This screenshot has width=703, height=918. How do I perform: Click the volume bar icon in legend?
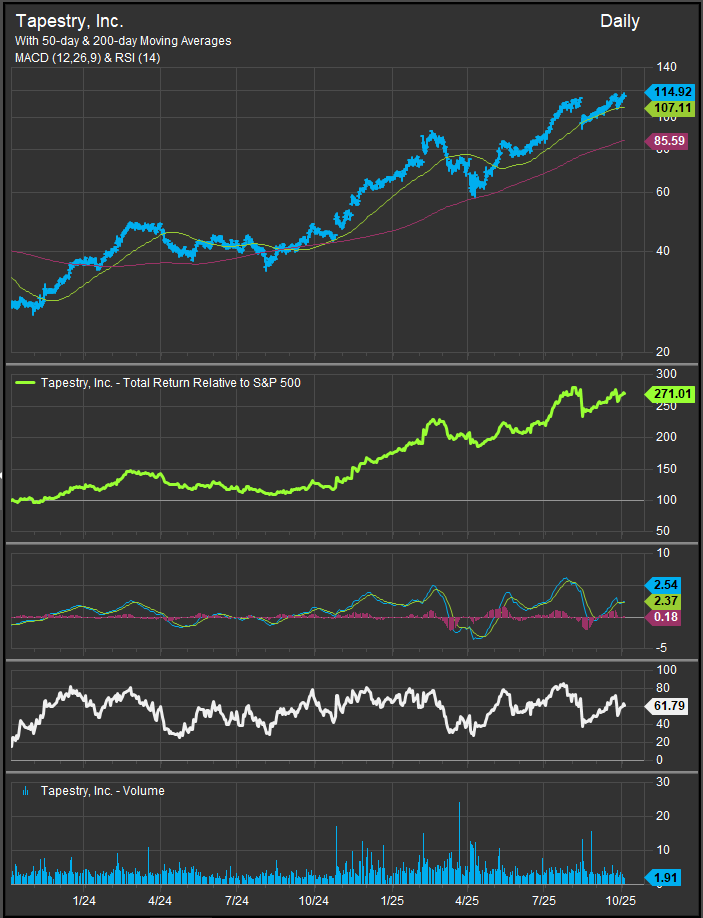pyautogui.click(x=24, y=791)
